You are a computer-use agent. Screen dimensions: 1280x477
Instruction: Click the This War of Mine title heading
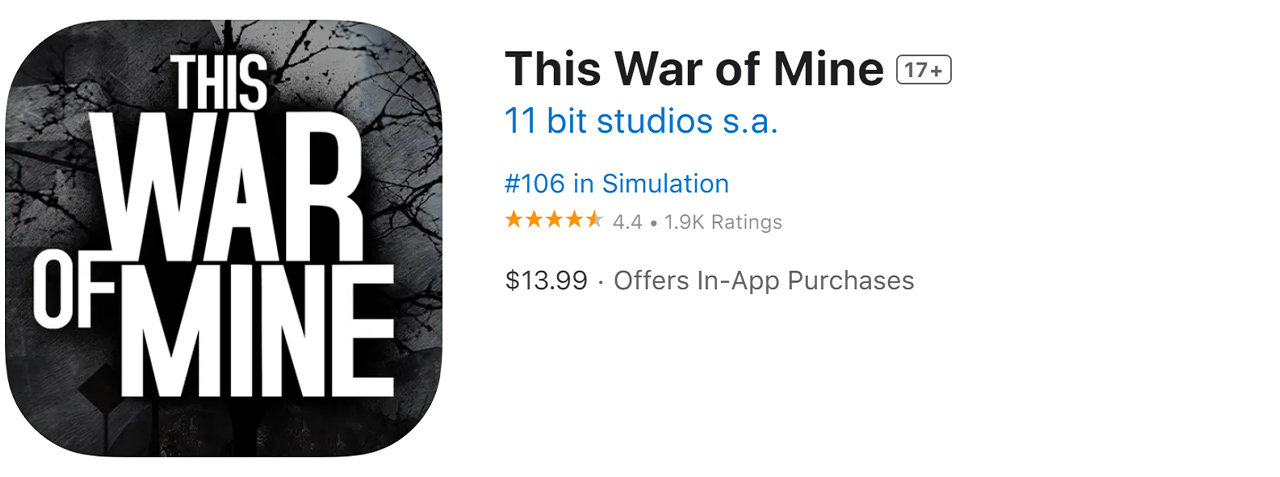tap(694, 69)
